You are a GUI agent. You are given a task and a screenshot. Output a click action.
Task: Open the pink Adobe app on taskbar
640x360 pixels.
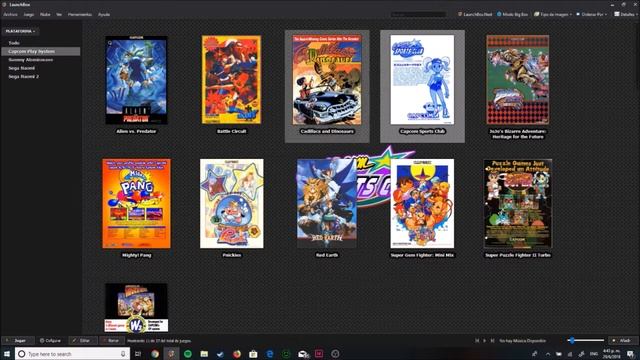coord(319,354)
